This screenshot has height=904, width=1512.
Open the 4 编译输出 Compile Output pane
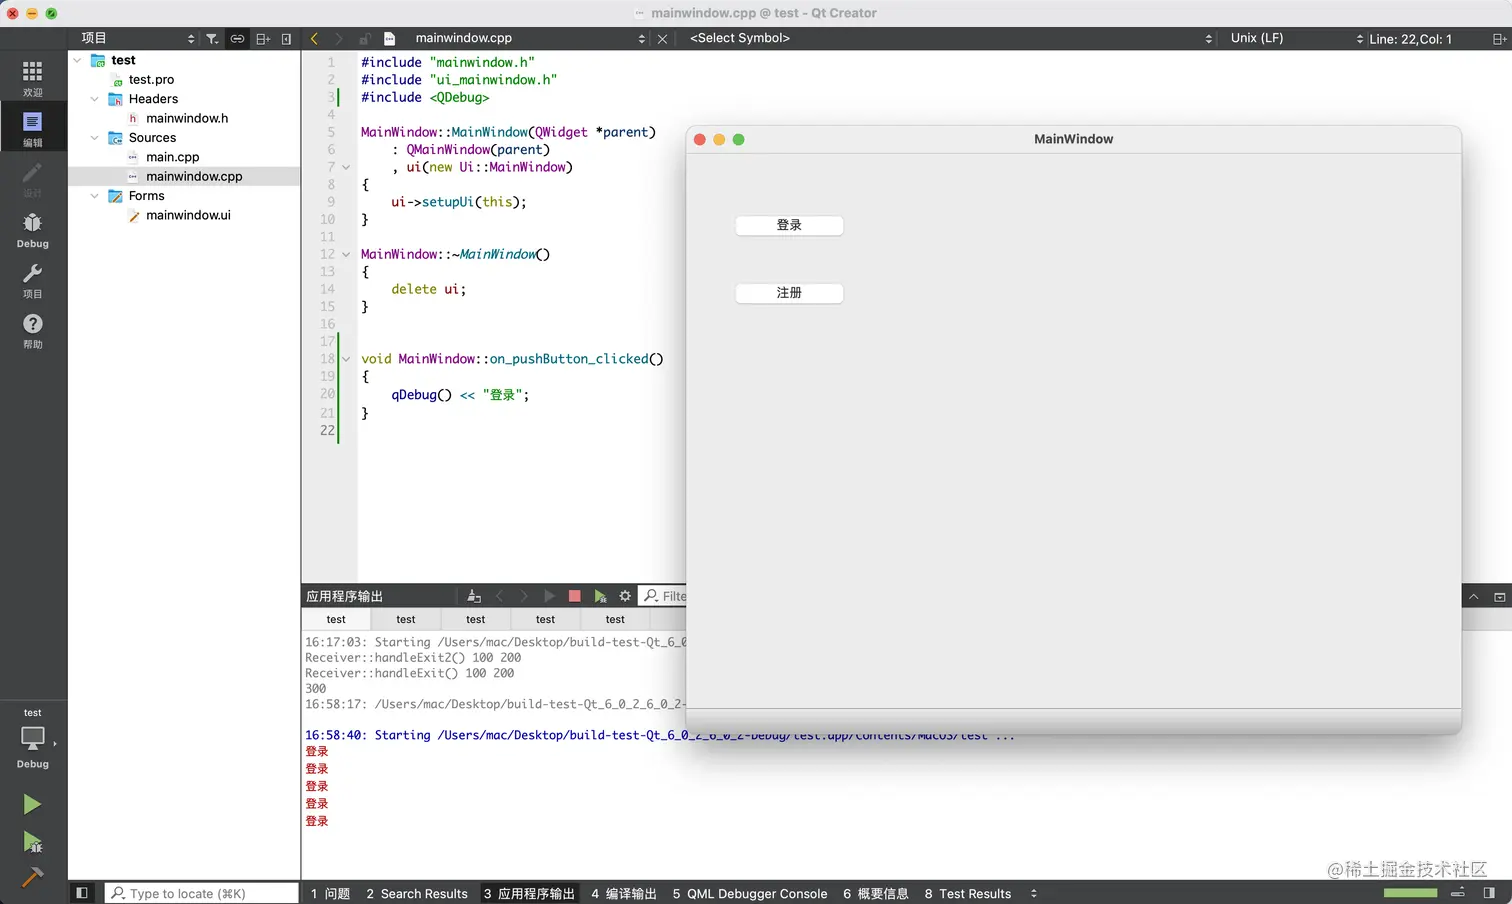(x=624, y=893)
